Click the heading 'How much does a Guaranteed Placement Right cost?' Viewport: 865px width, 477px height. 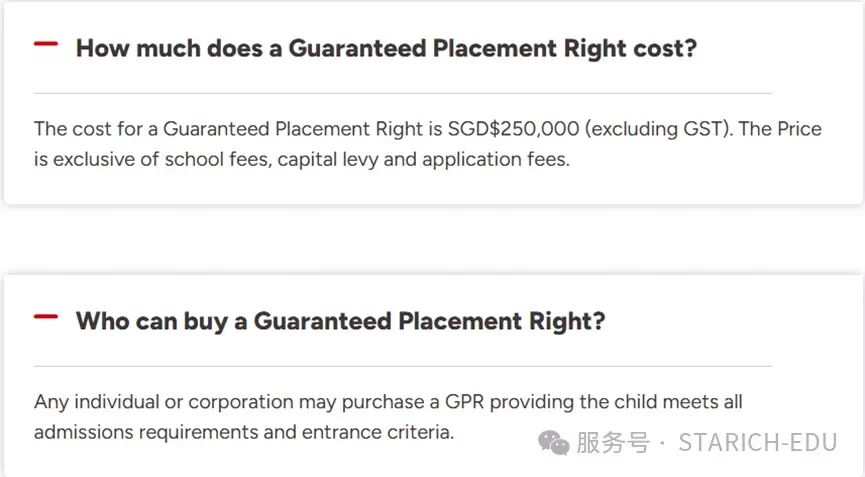tap(386, 49)
